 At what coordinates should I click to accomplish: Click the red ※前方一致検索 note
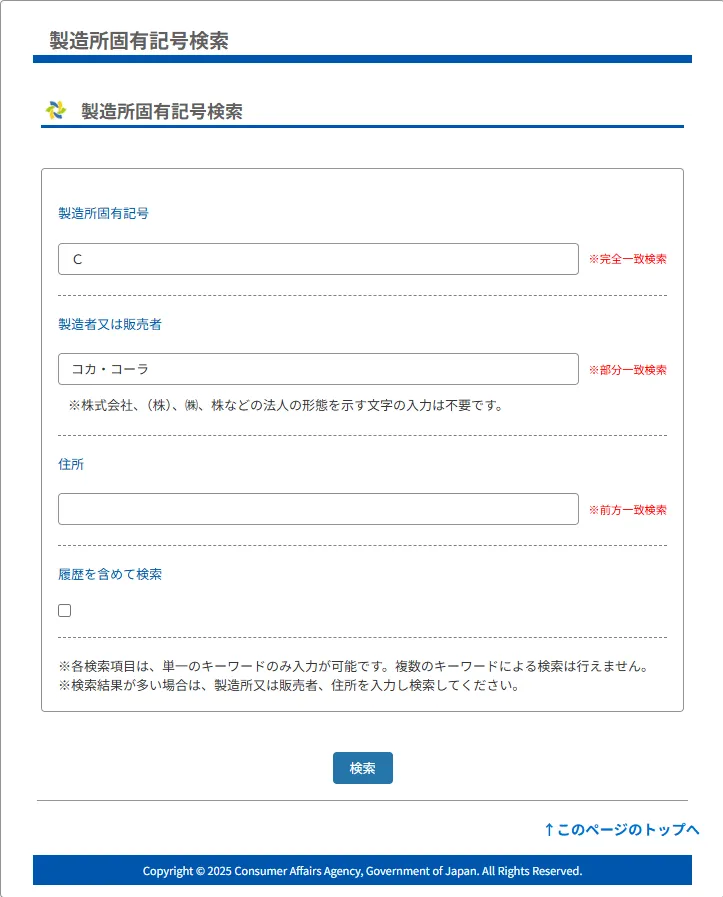click(x=628, y=510)
